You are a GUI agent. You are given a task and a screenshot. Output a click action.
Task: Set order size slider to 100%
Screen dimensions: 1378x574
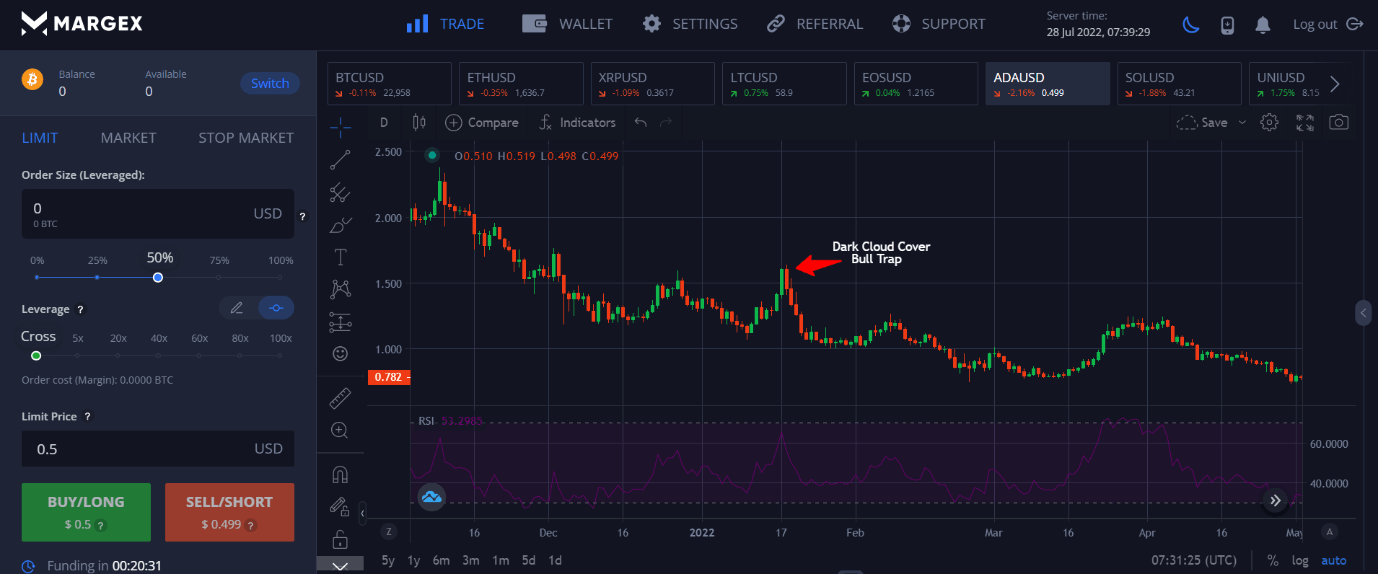pyautogui.click(x=280, y=277)
